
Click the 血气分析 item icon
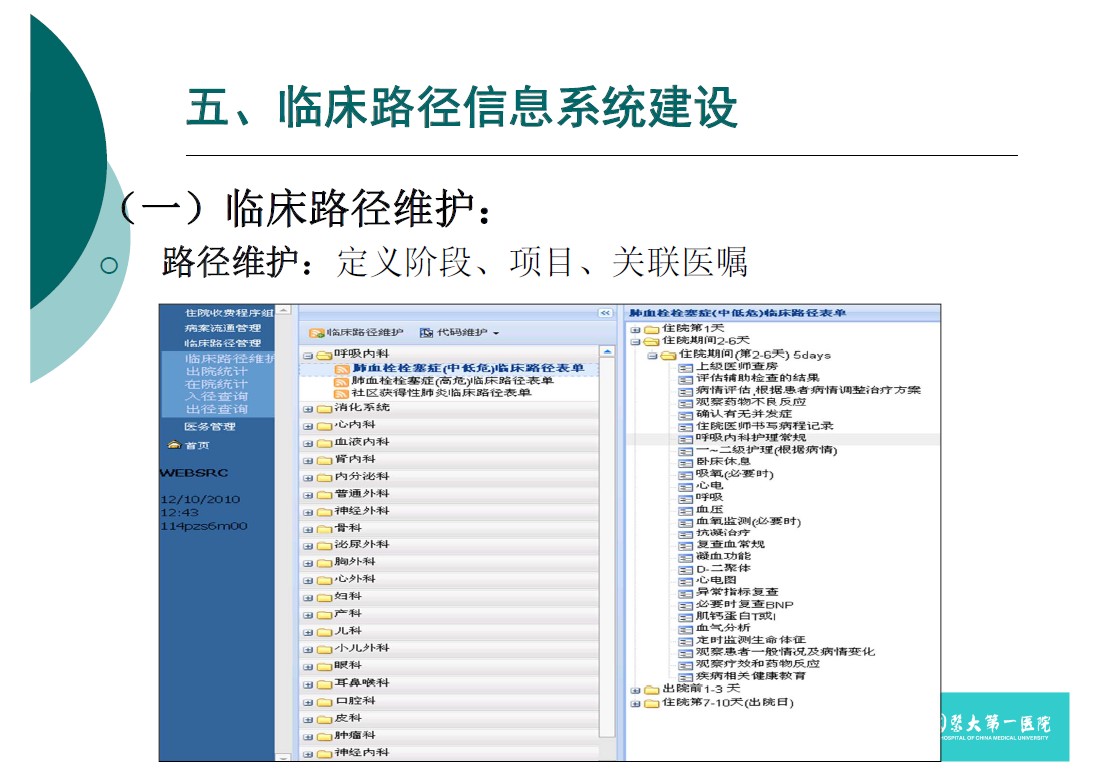click(685, 628)
